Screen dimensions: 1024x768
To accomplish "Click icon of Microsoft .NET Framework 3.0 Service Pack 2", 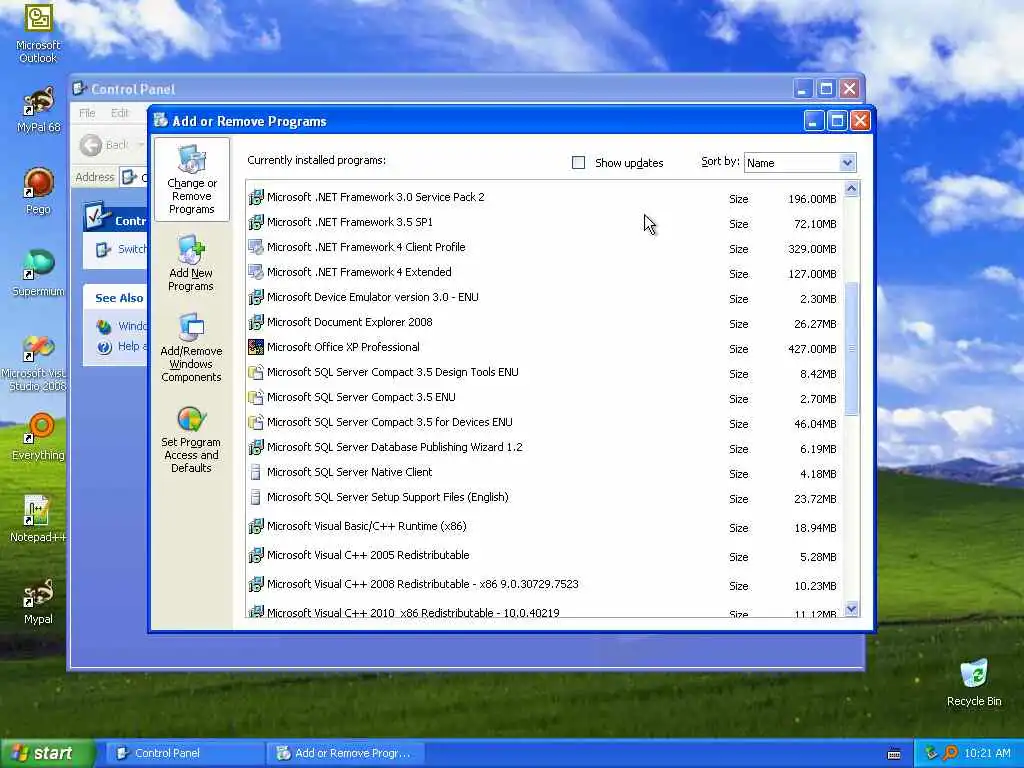I will (256, 197).
